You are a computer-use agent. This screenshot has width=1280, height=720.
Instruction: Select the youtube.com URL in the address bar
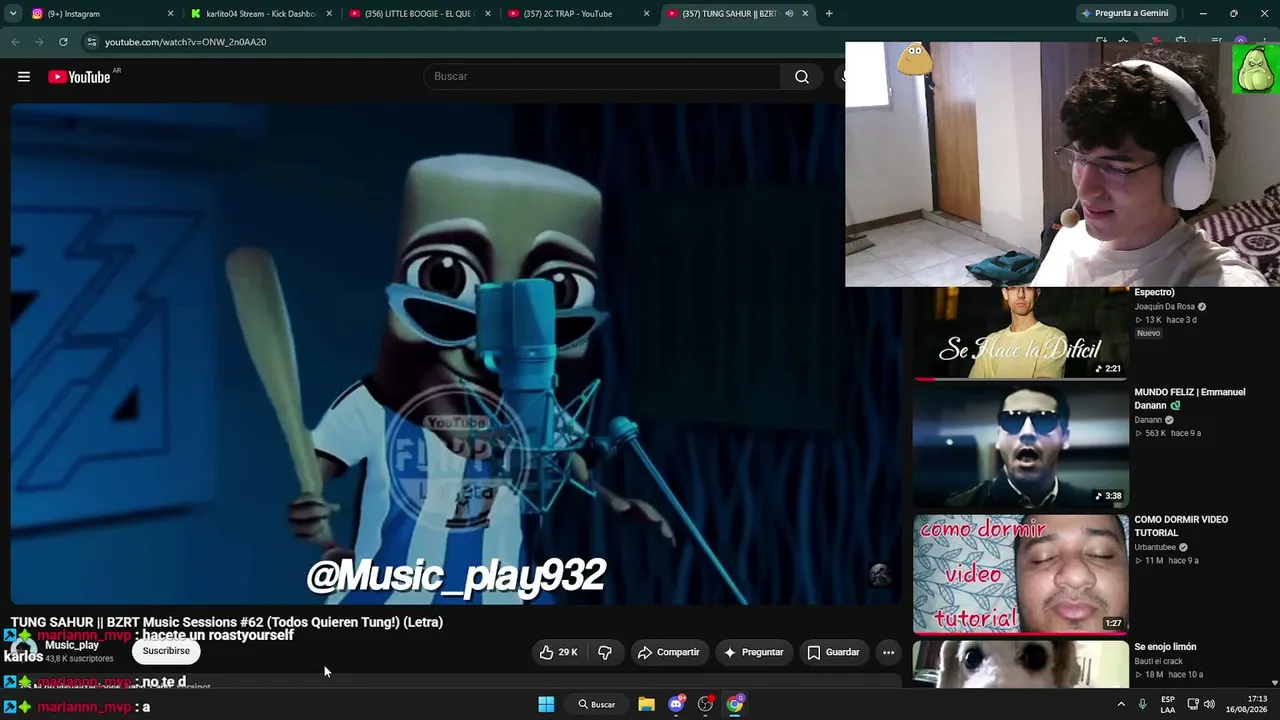[x=185, y=42]
